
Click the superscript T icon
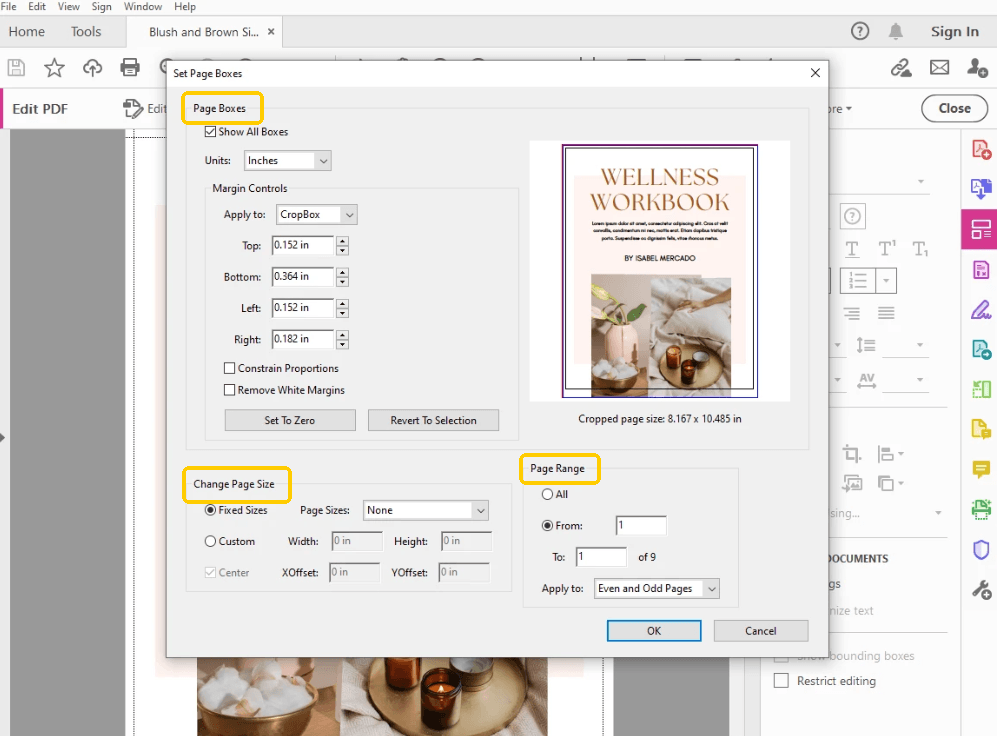pyautogui.click(x=886, y=249)
